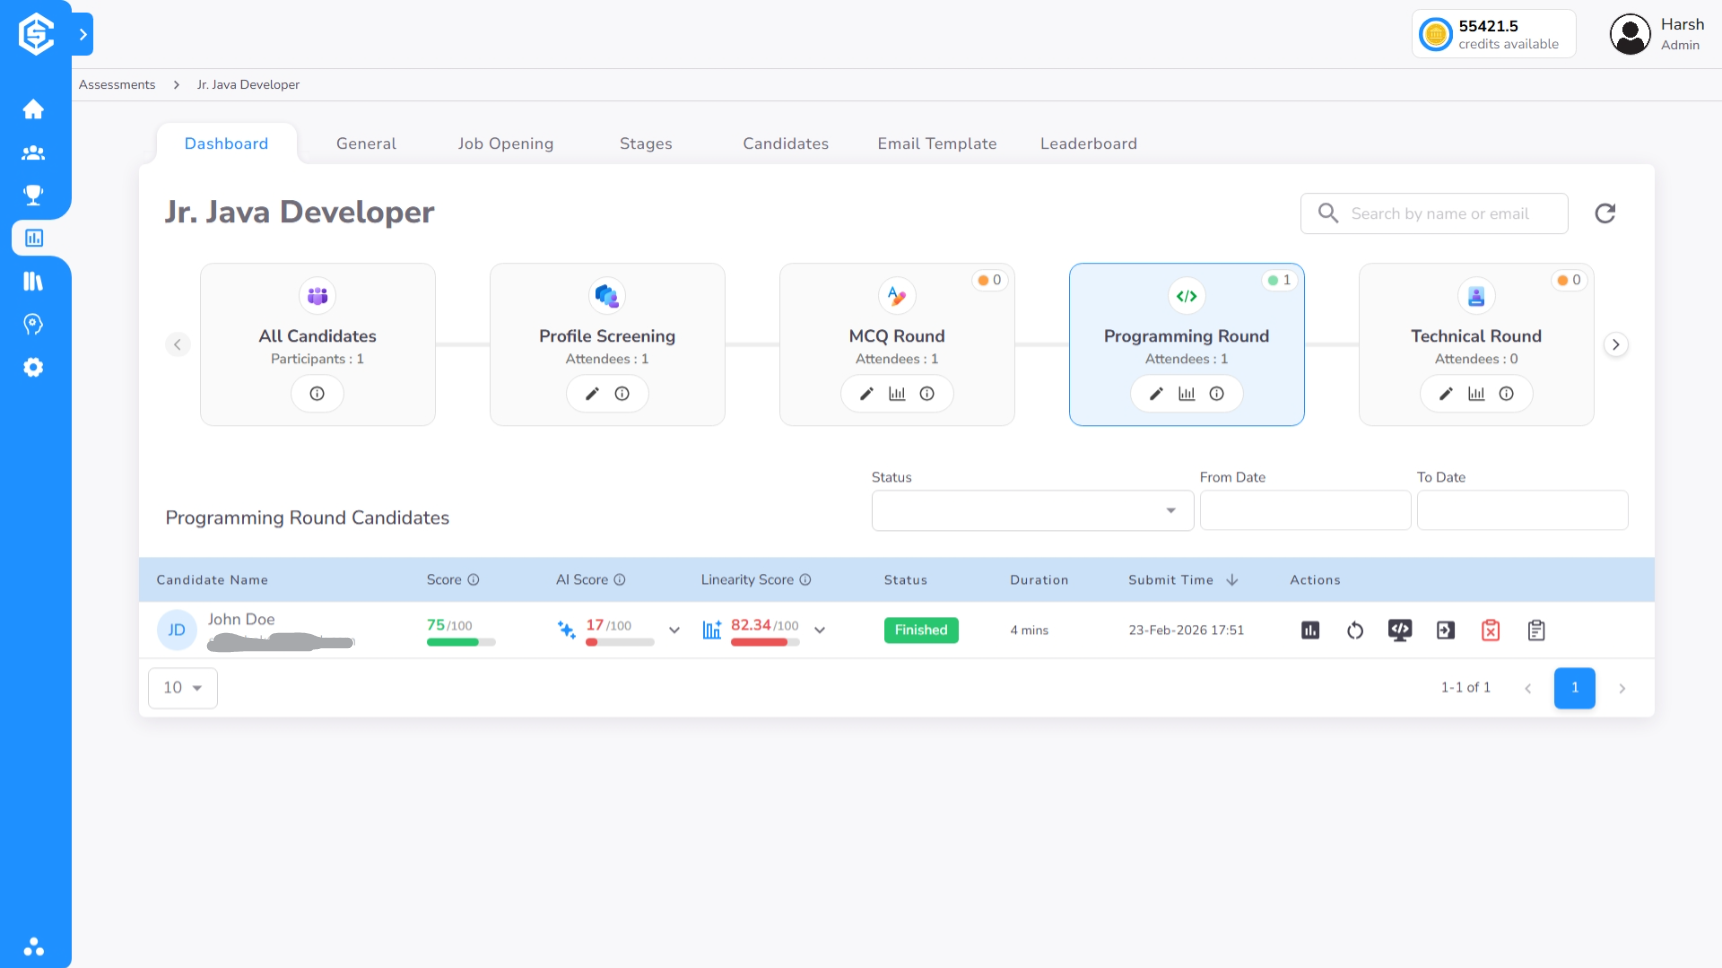Open the rows-per-page selector showing 10
This screenshot has height=968, width=1722.
[x=182, y=688]
